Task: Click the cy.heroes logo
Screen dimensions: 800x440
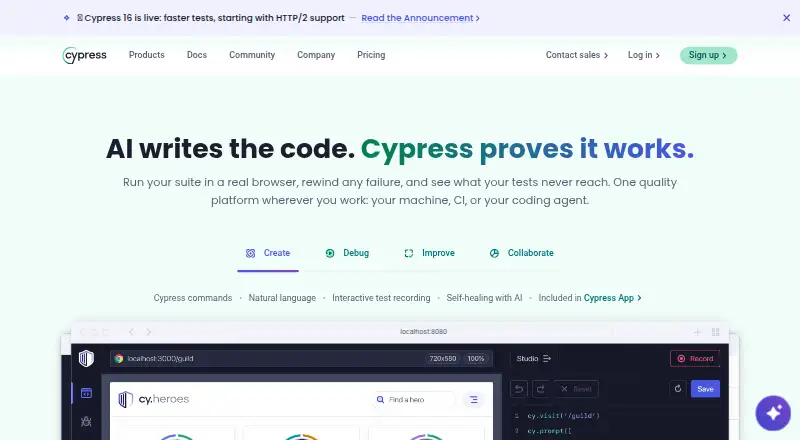Action: click(x=154, y=399)
